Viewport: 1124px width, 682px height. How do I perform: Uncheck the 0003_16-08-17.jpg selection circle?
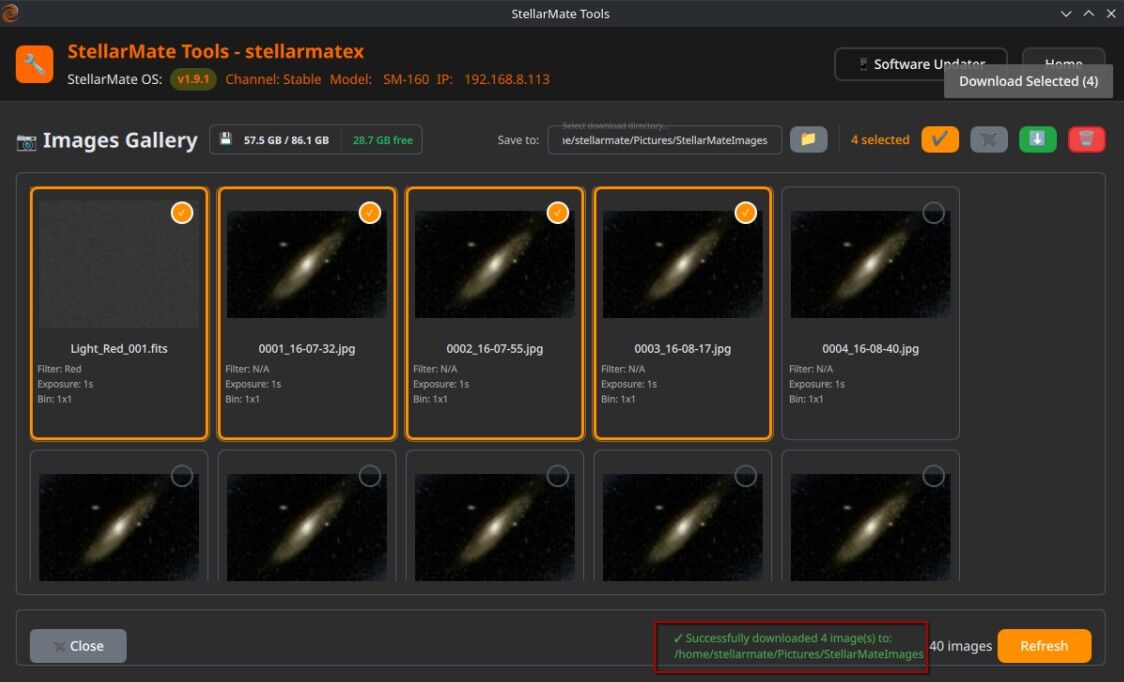point(746,212)
